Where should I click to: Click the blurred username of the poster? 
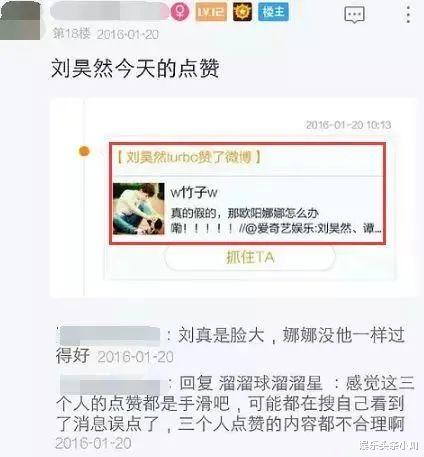(x=110, y=11)
